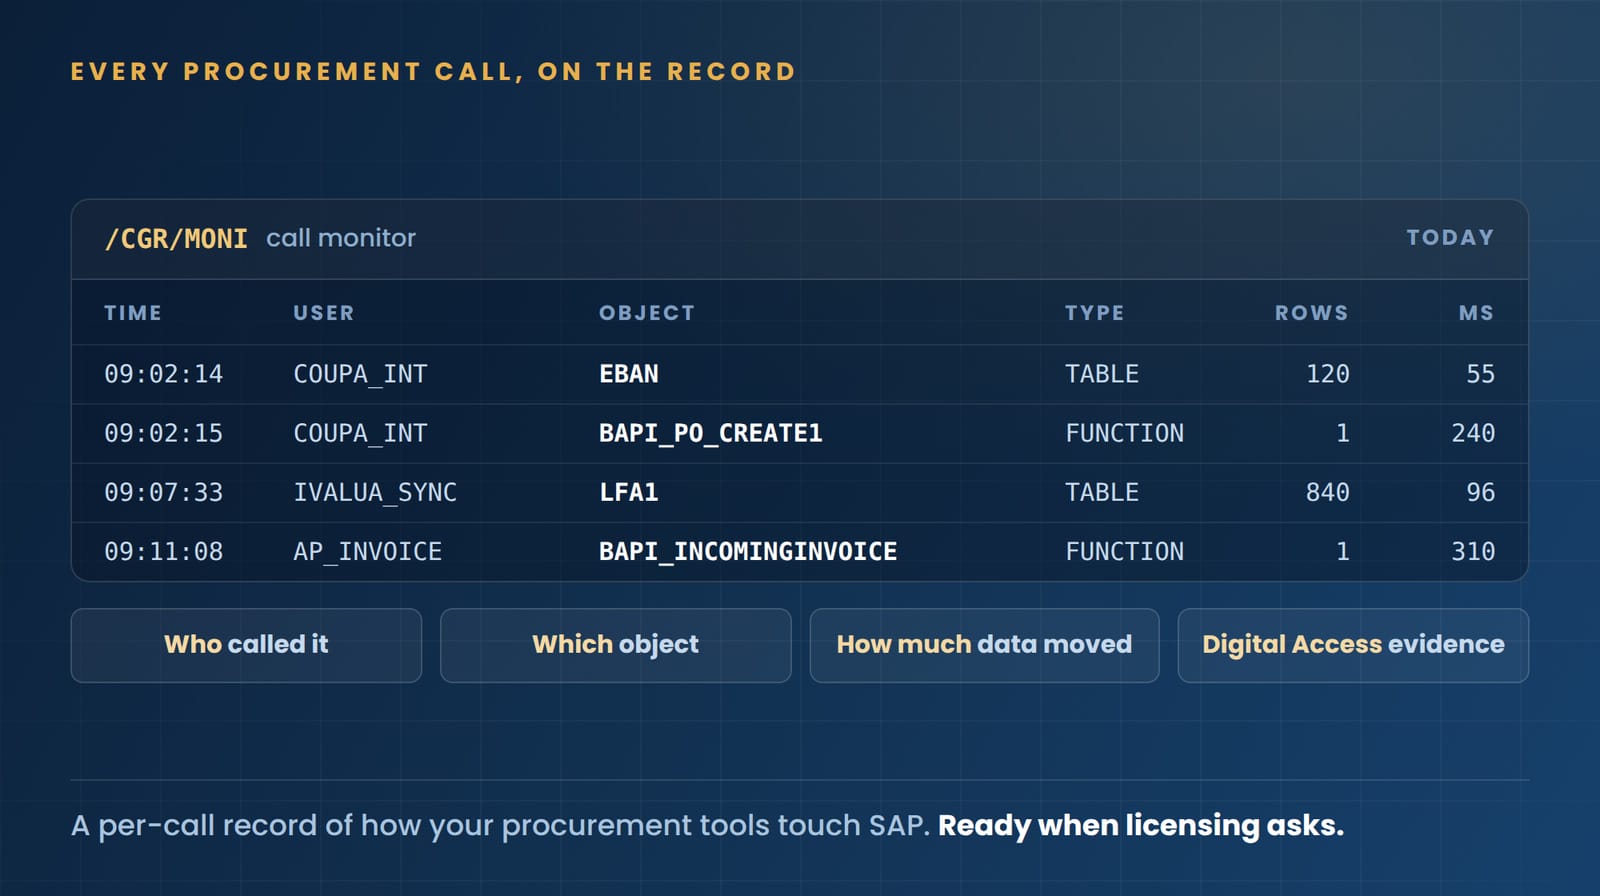Click the TYPE column header
Image resolution: width=1600 pixels, height=896 pixels.
[x=1095, y=313]
